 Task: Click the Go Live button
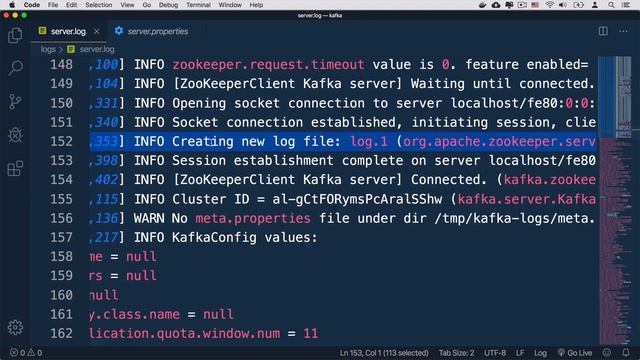point(575,353)
